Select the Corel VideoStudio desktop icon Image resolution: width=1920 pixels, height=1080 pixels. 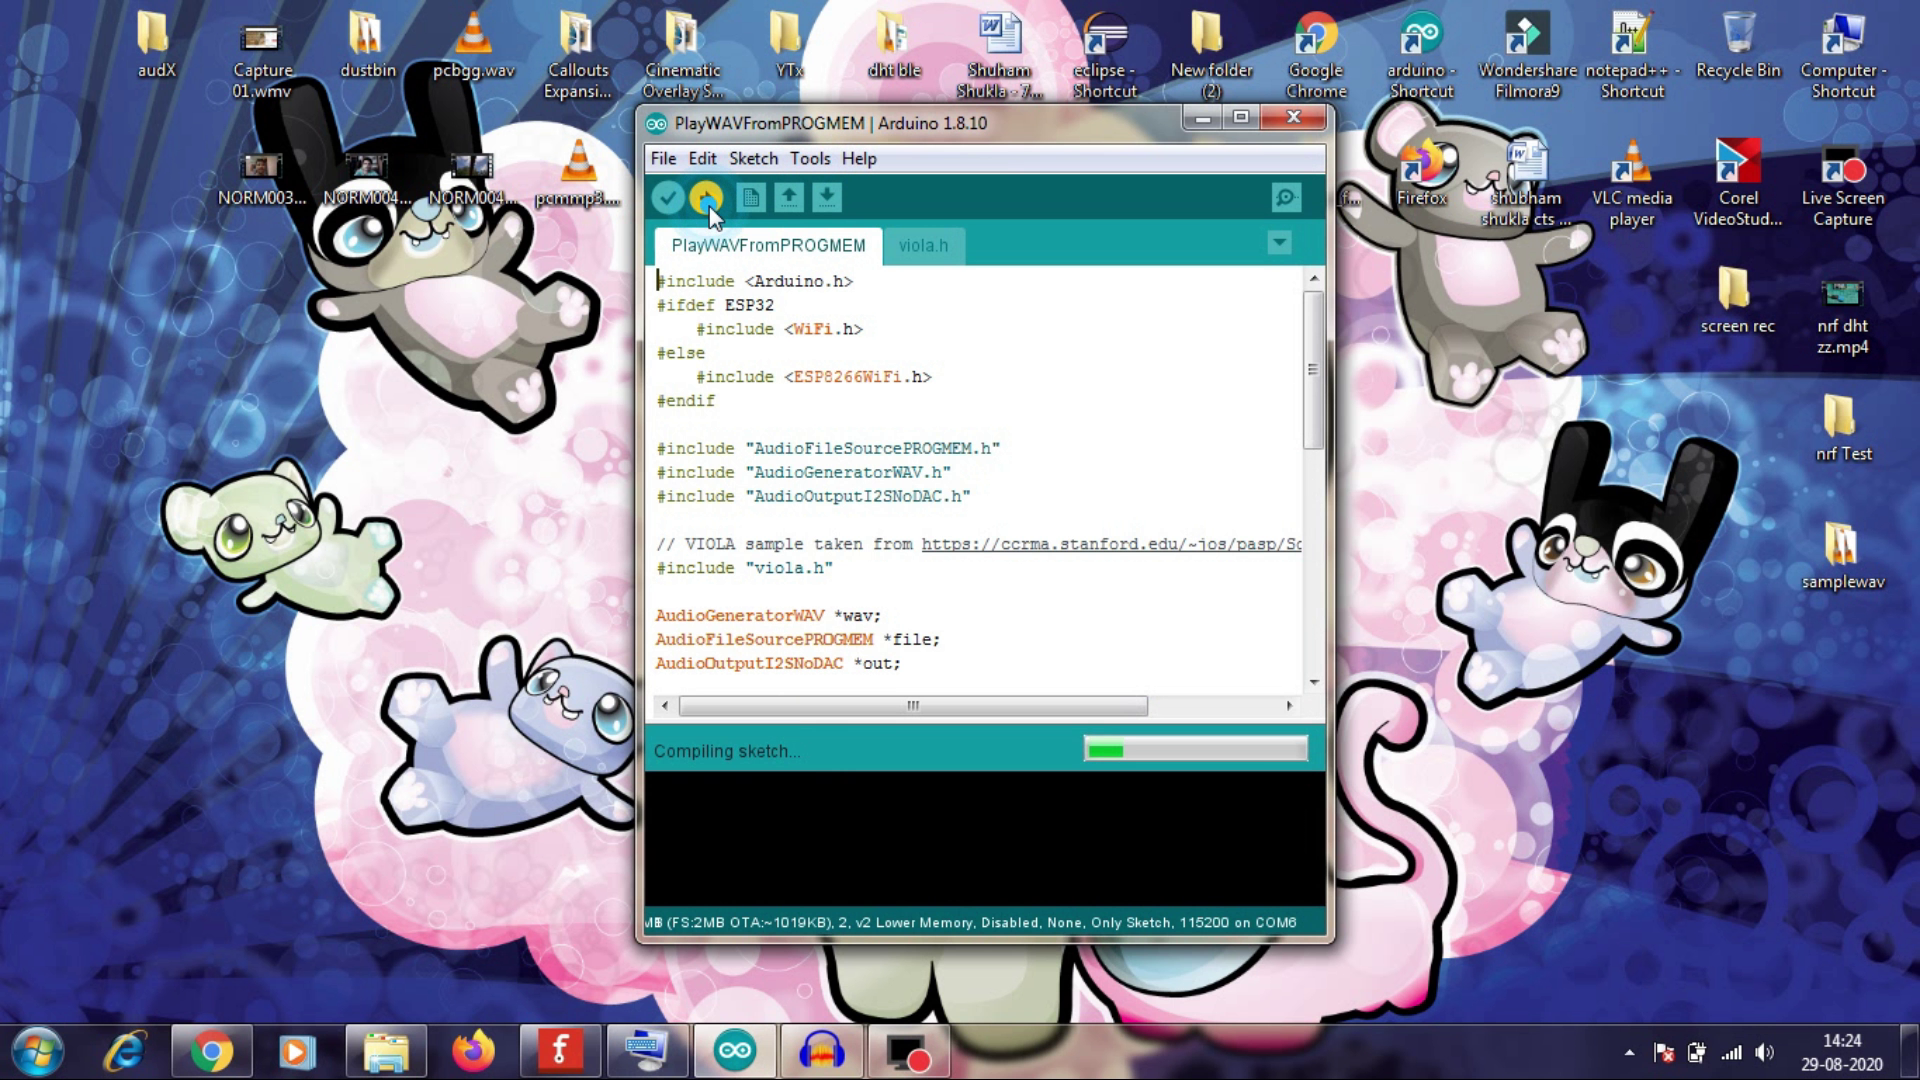pyautogui.click(x=1738, y=185)
